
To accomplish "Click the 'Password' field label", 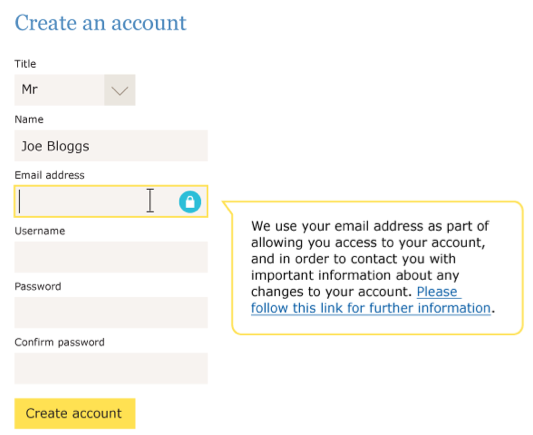I will point(38,286).
